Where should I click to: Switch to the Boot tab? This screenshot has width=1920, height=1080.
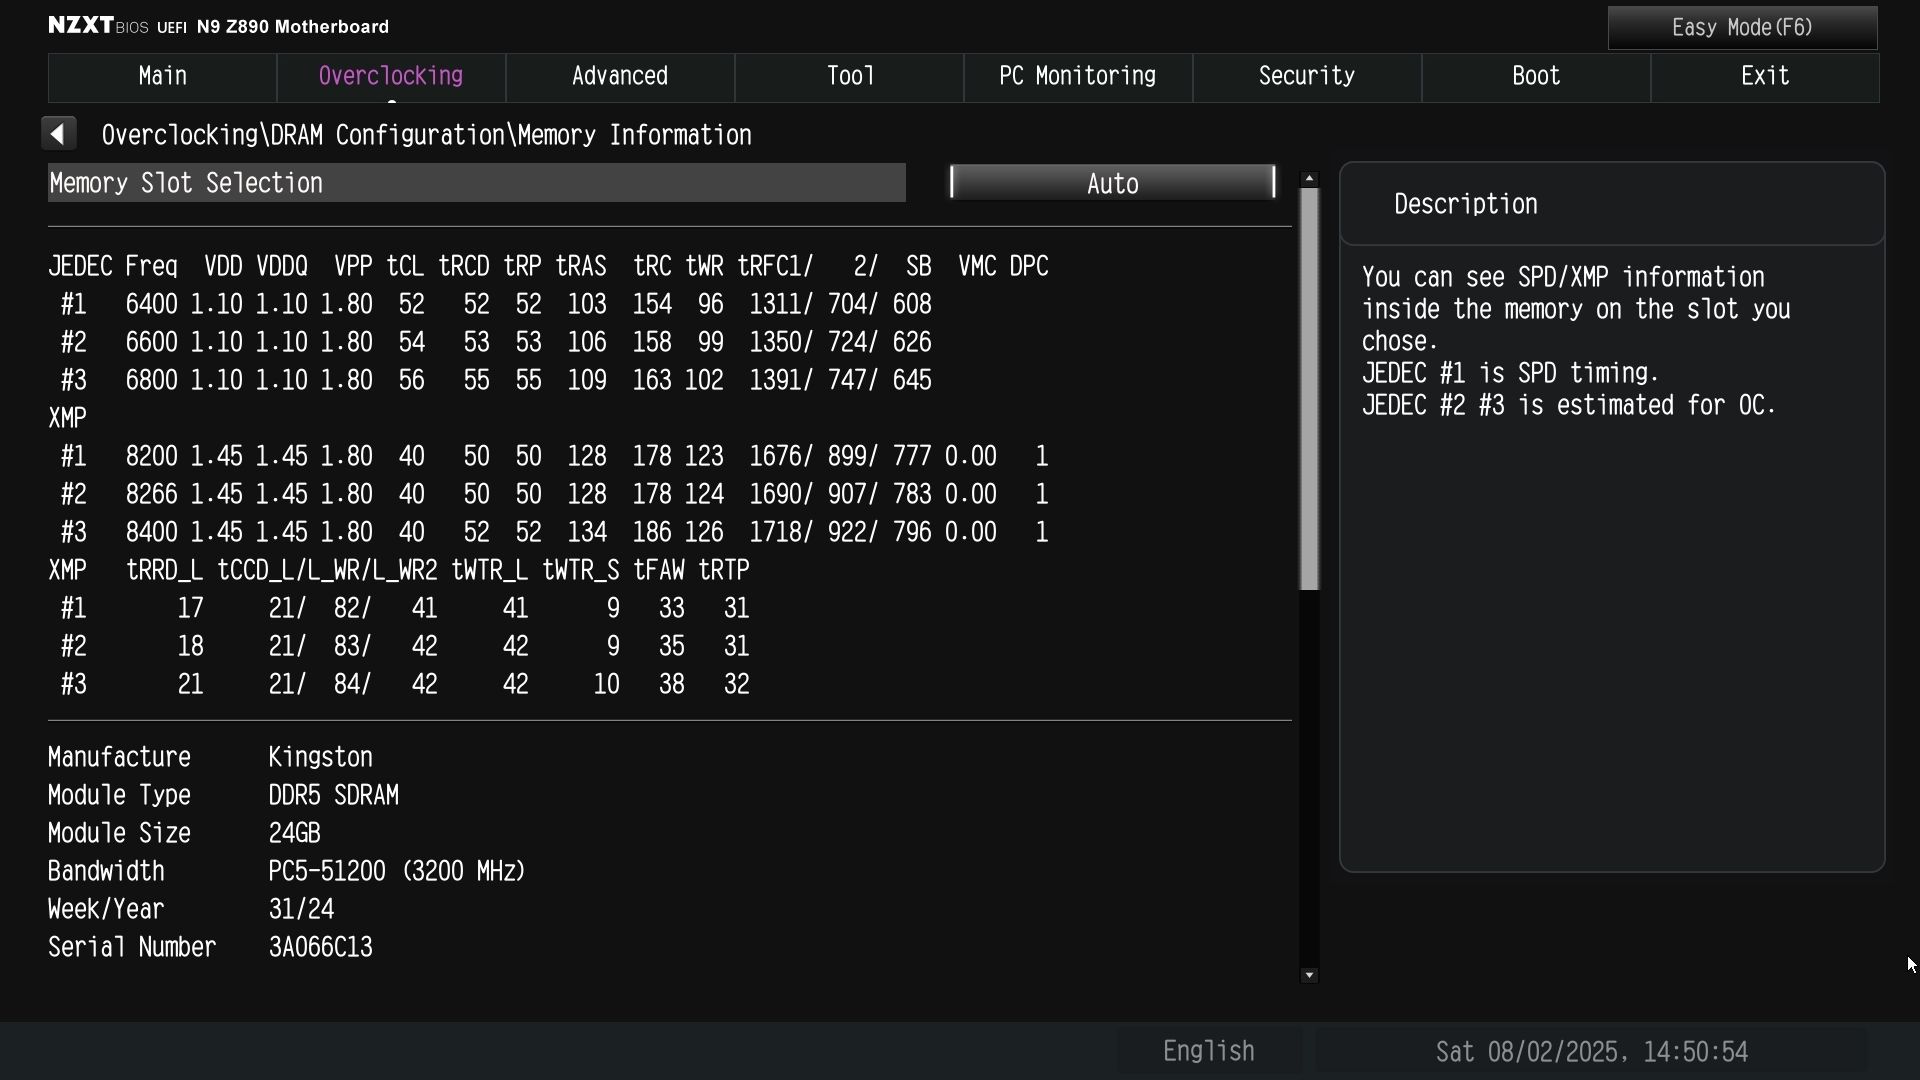[x=1536, y=77]
